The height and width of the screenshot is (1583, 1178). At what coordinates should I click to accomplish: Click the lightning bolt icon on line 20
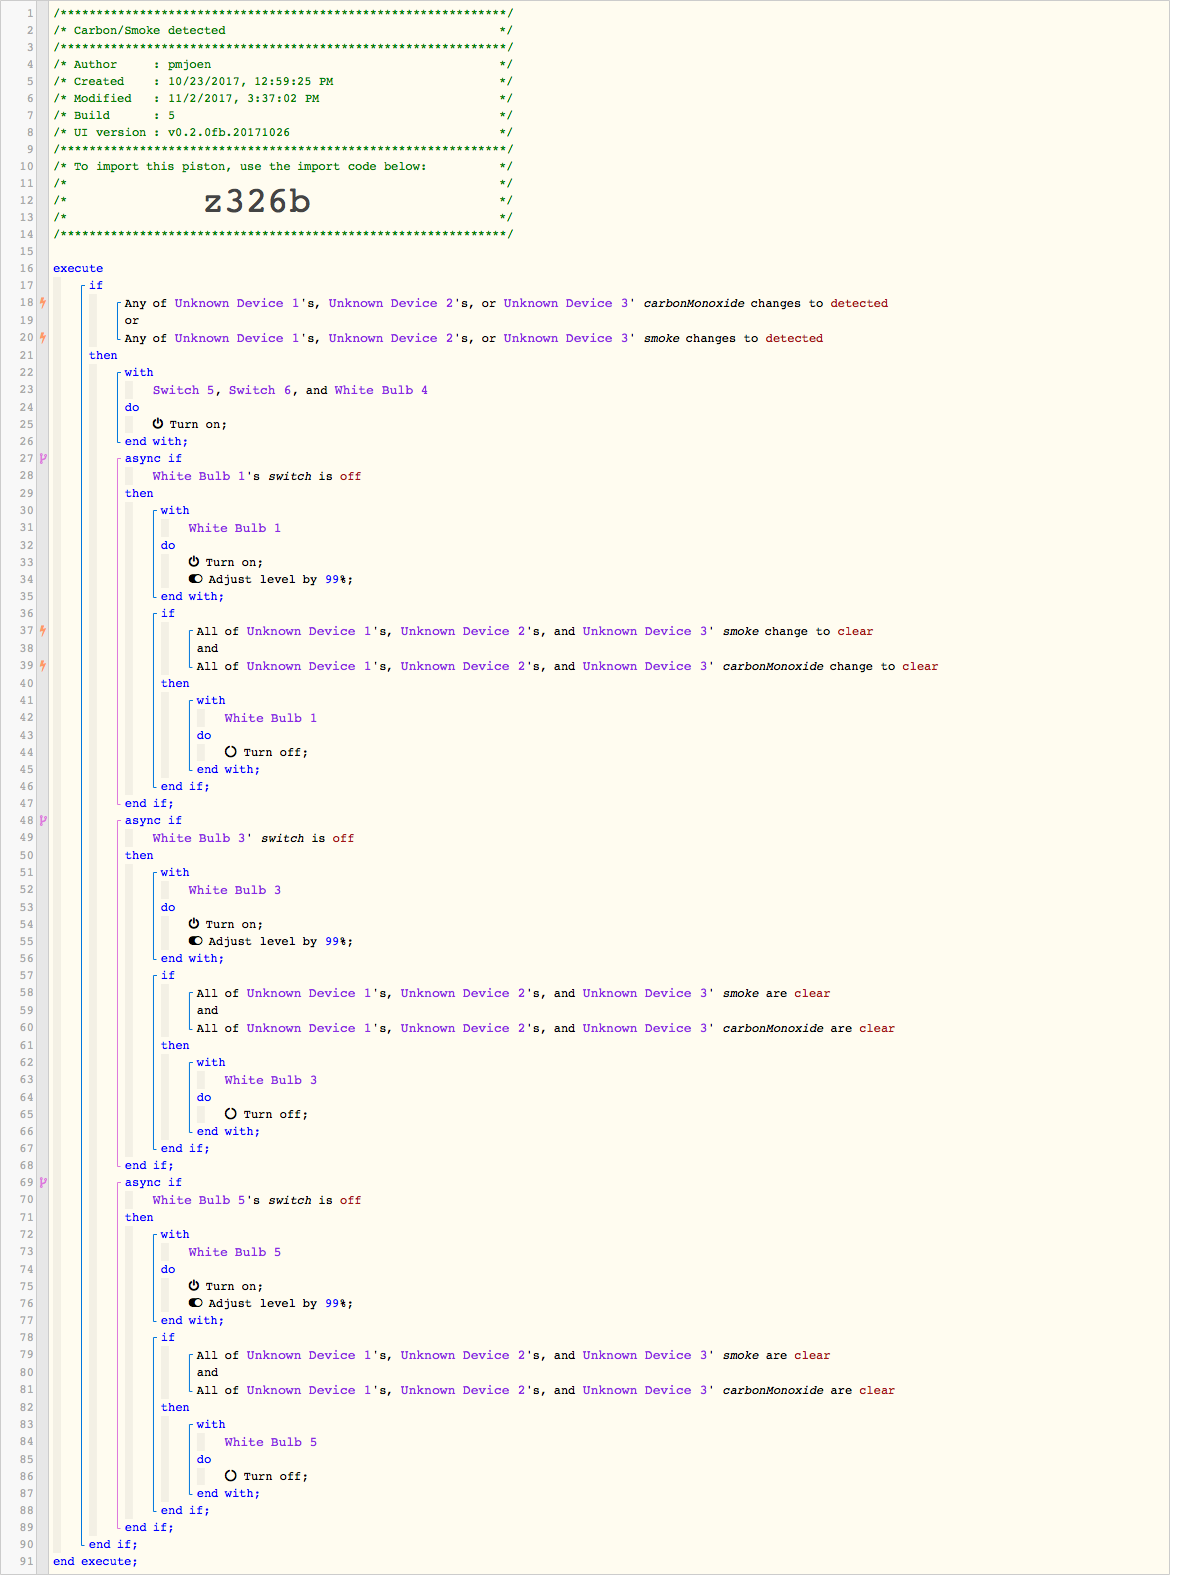pos(43,338)
